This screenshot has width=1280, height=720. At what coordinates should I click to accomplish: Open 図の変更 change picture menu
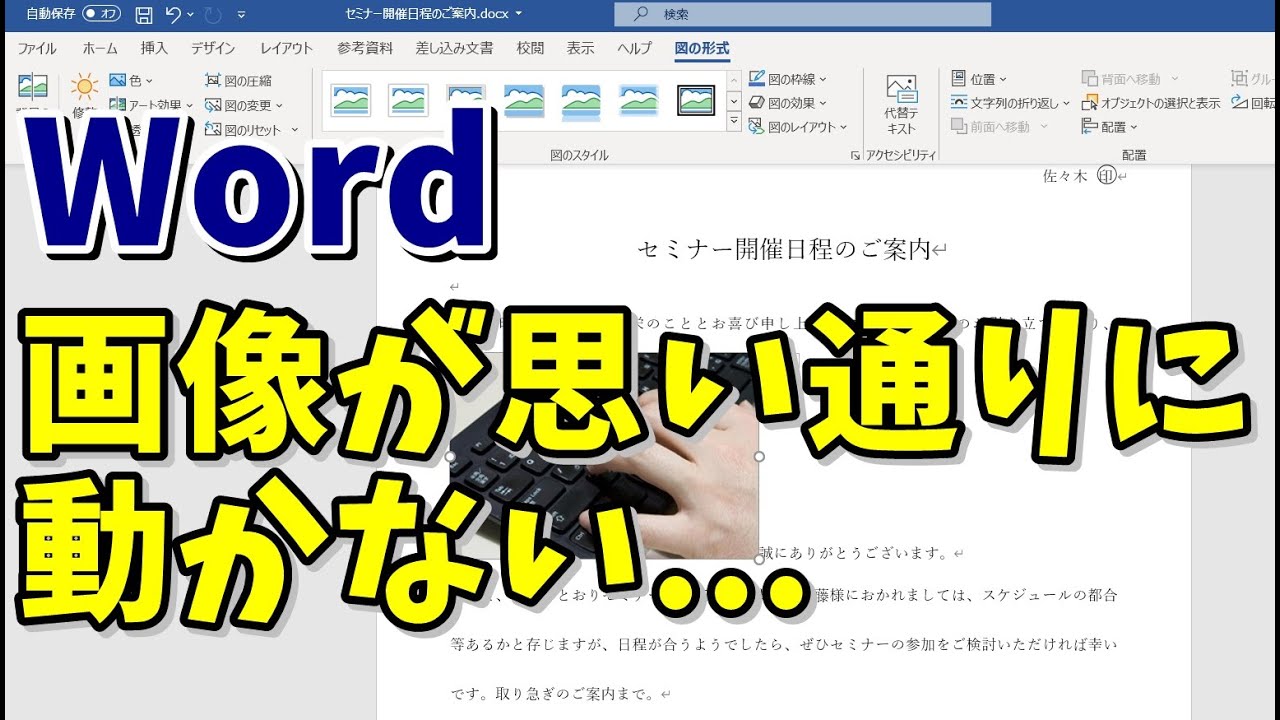point(244,105)
